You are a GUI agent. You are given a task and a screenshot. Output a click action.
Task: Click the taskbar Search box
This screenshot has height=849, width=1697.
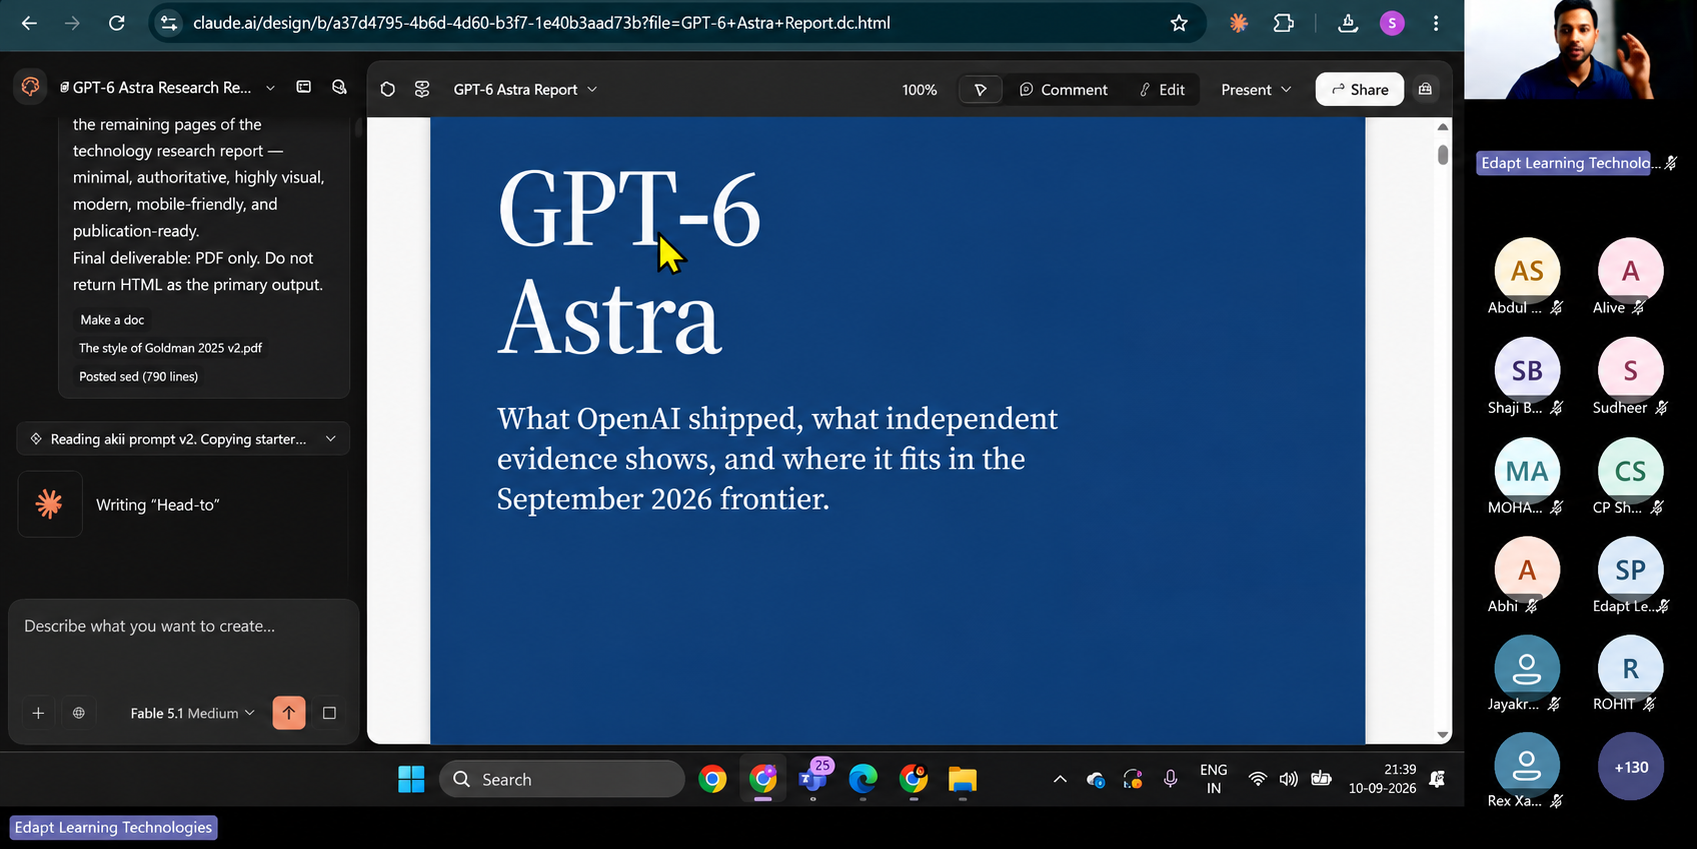(562, 779)
